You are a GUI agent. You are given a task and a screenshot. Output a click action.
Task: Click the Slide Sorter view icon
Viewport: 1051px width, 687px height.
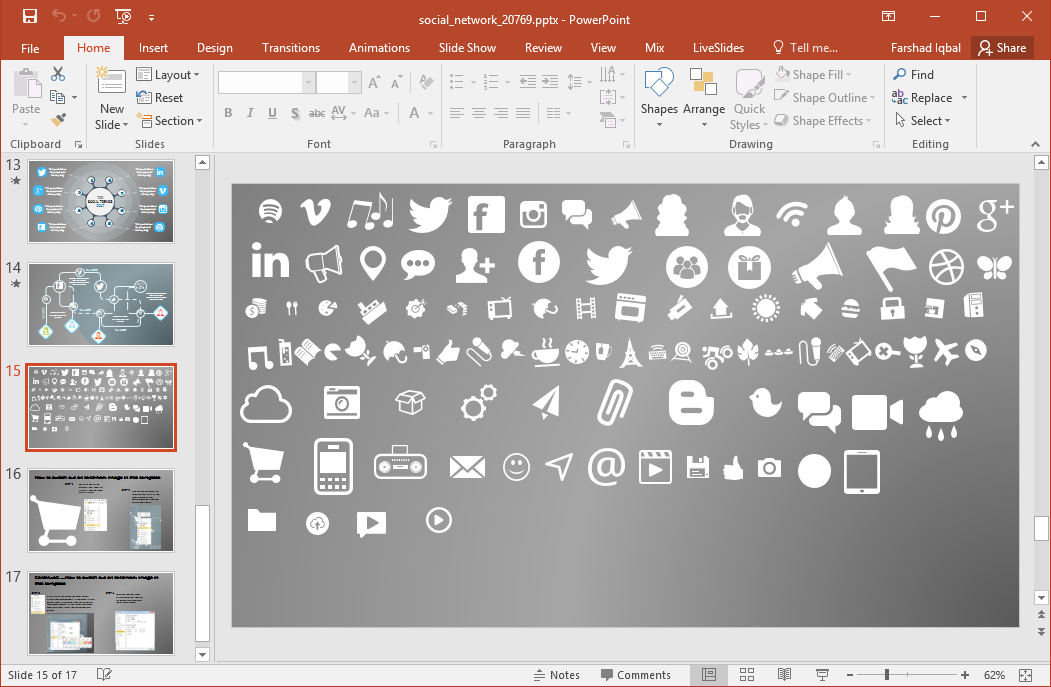[746, 675]
